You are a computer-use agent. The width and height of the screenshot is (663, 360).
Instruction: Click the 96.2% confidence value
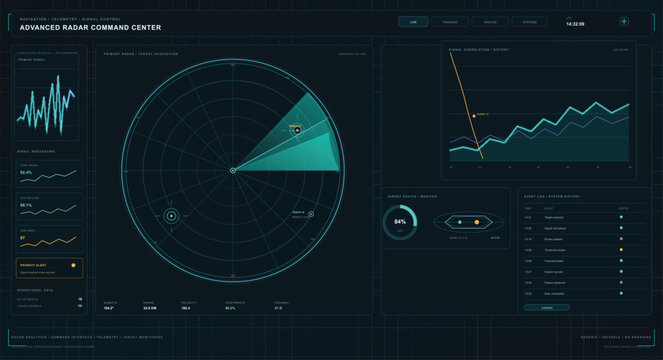coord(230,308)
